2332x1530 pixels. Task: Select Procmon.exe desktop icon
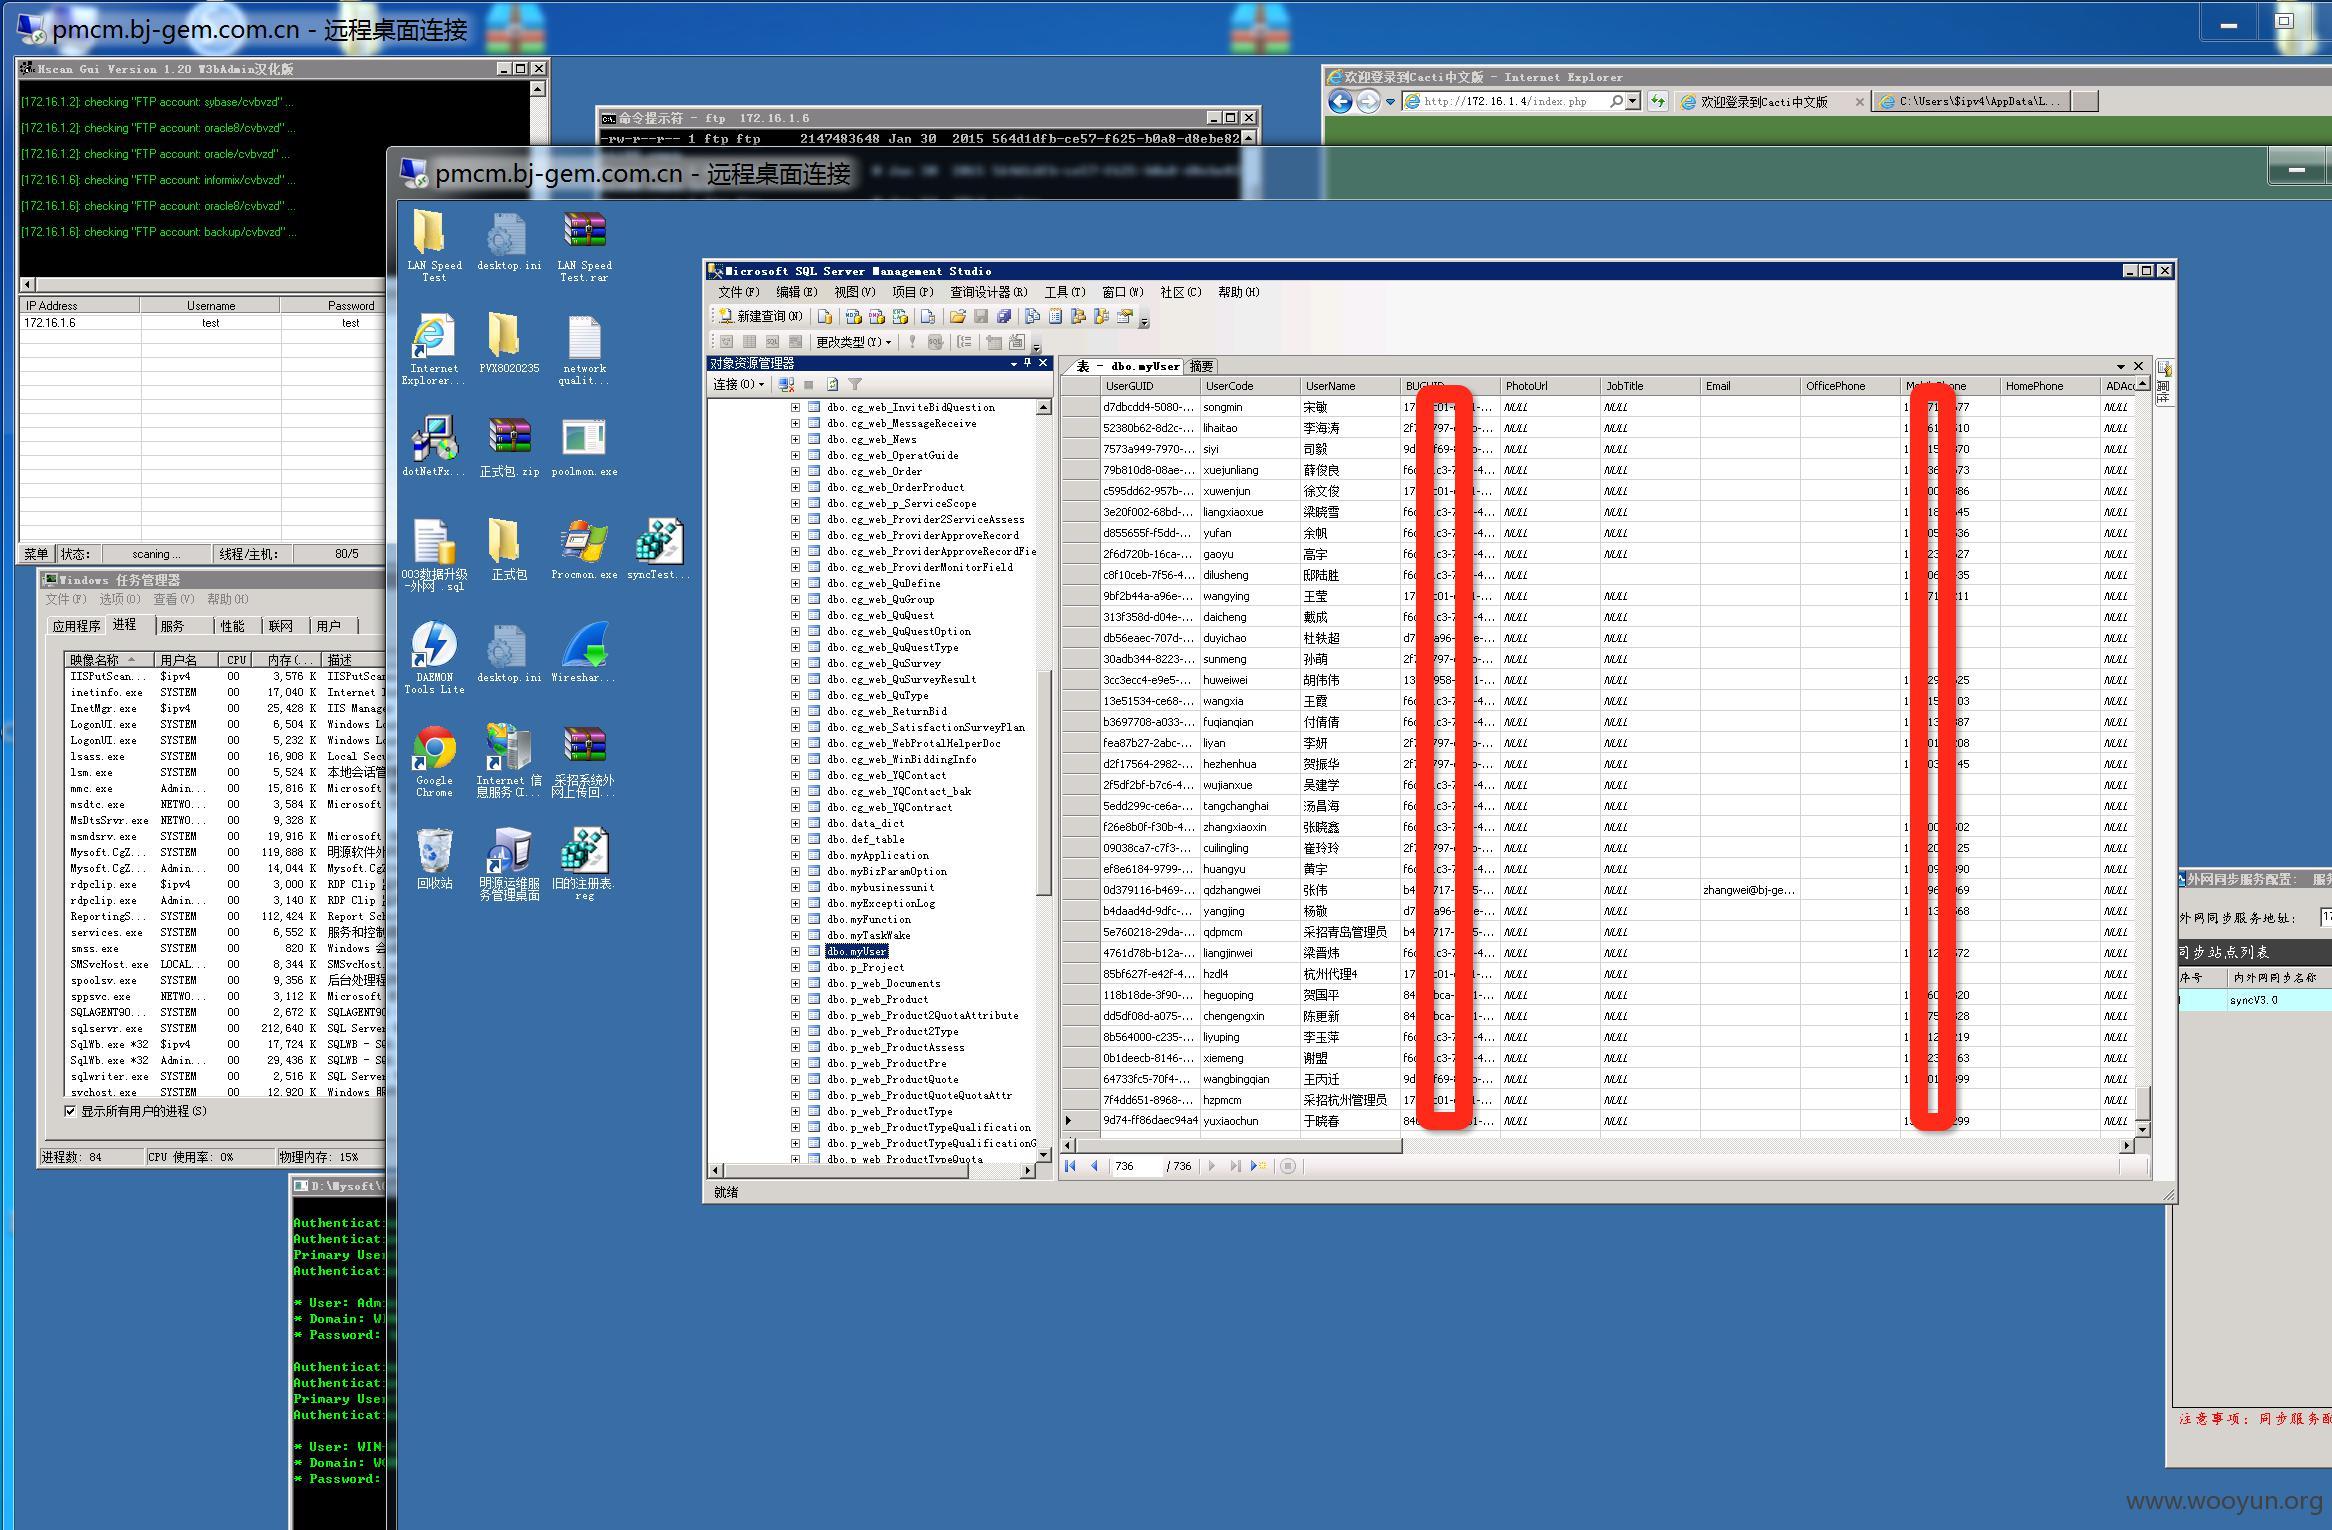coord(584,549)
